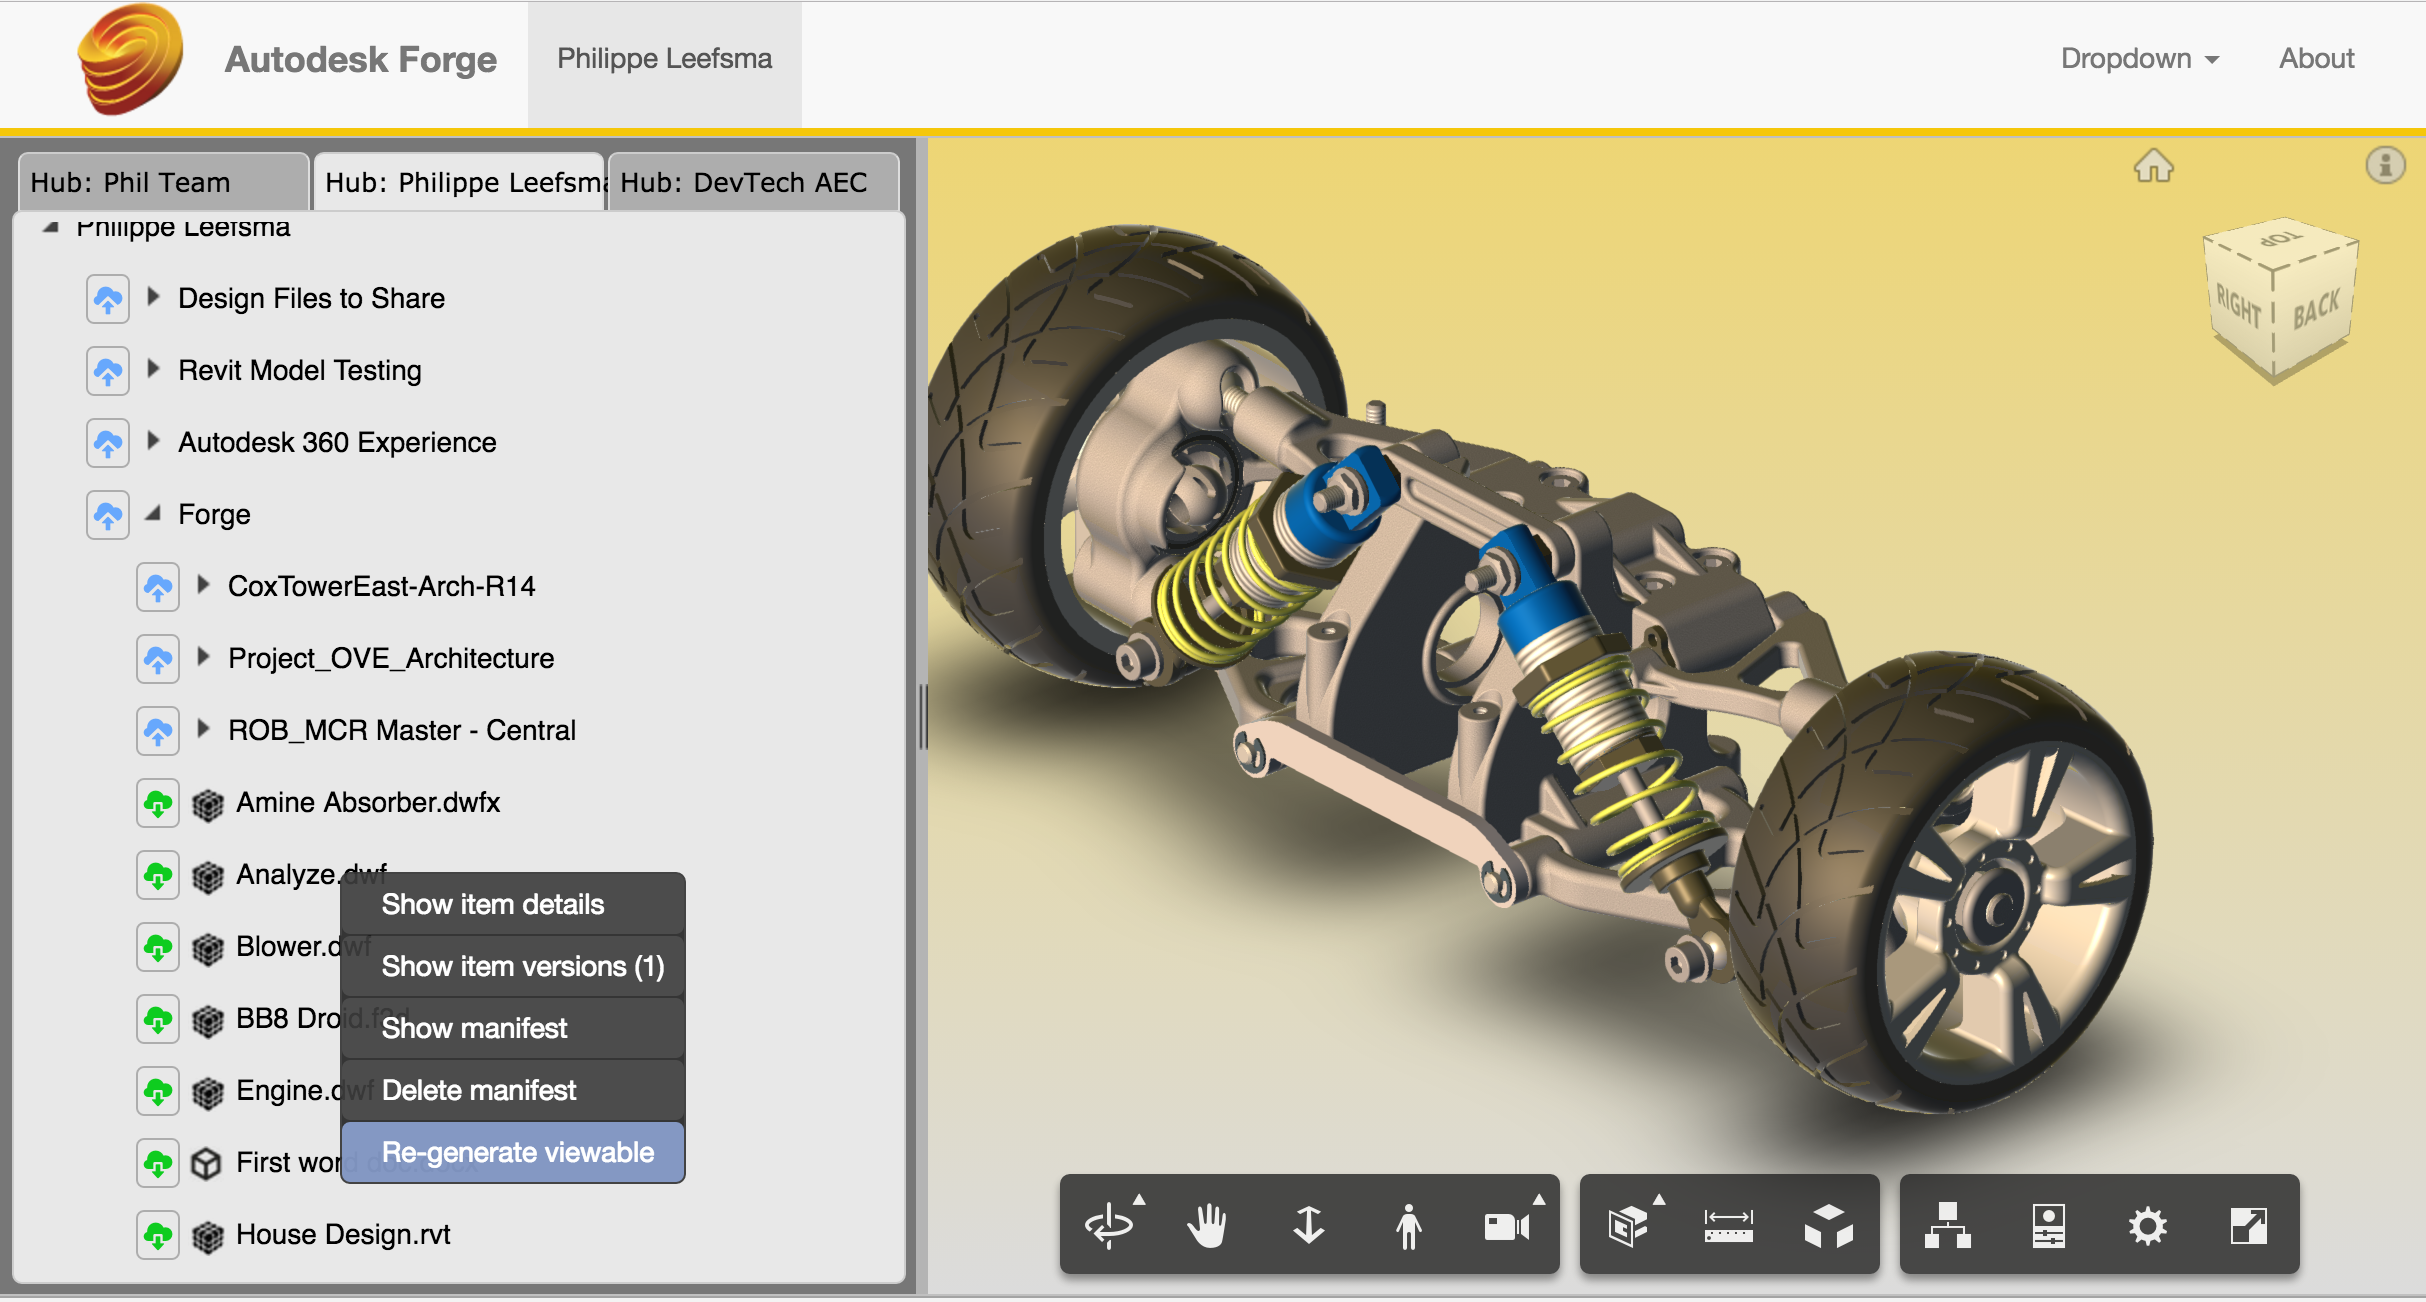The width and height of the screenshot is (2426, 1302).
Task: Select the Orbit tool in viewer toolbar
Action: tap(1109, 1225)
